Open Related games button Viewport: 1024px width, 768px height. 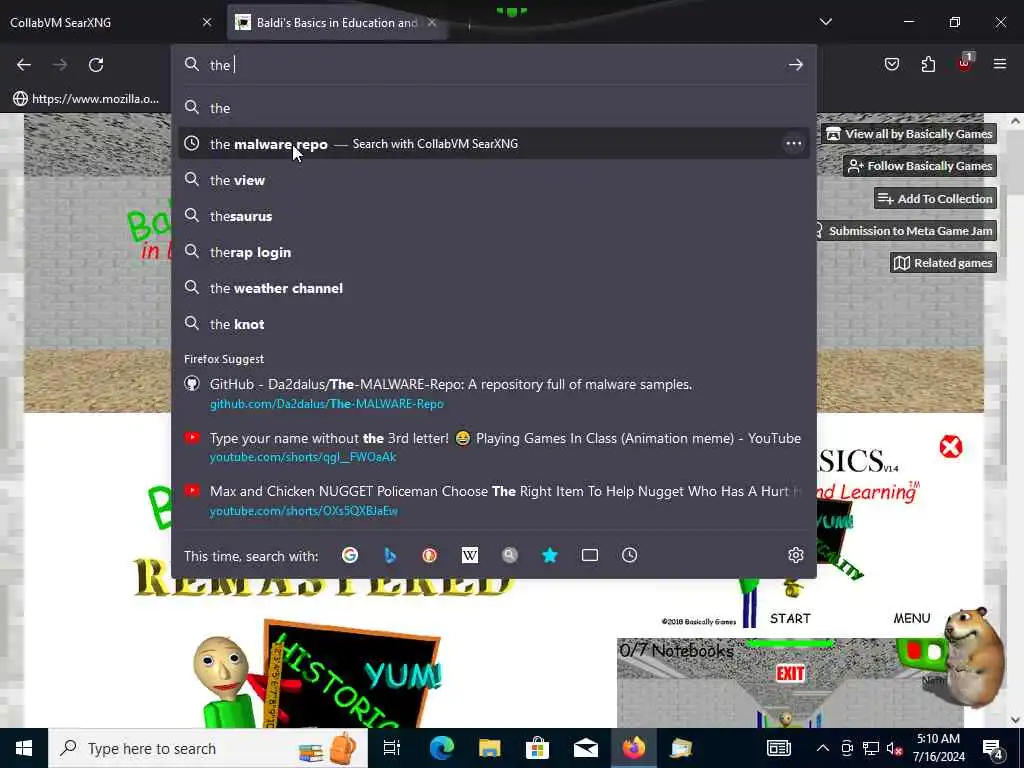pos(943,263)
